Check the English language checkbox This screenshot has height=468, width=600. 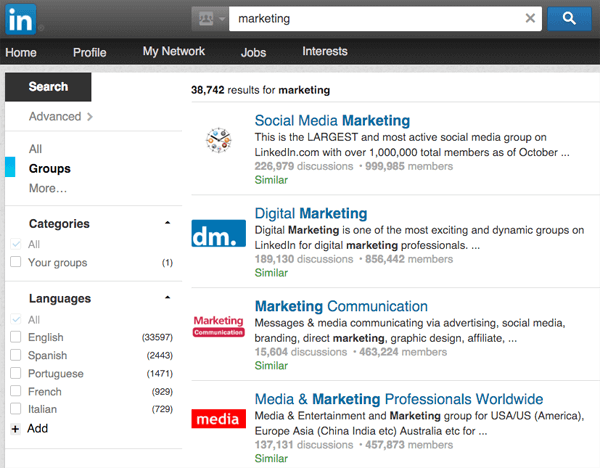16,337
